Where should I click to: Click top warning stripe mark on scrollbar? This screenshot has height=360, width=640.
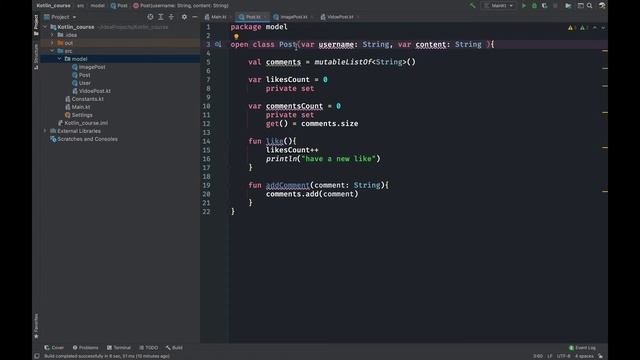click(605, 51)
